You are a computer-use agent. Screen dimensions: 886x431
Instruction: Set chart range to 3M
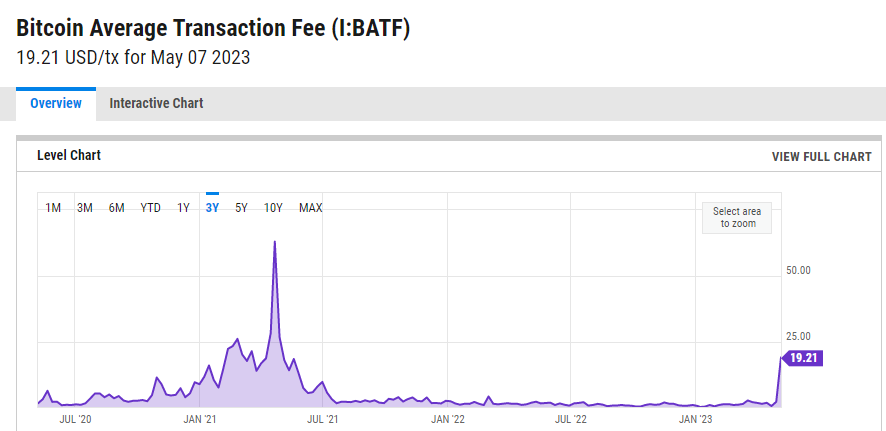click(85, 208)
